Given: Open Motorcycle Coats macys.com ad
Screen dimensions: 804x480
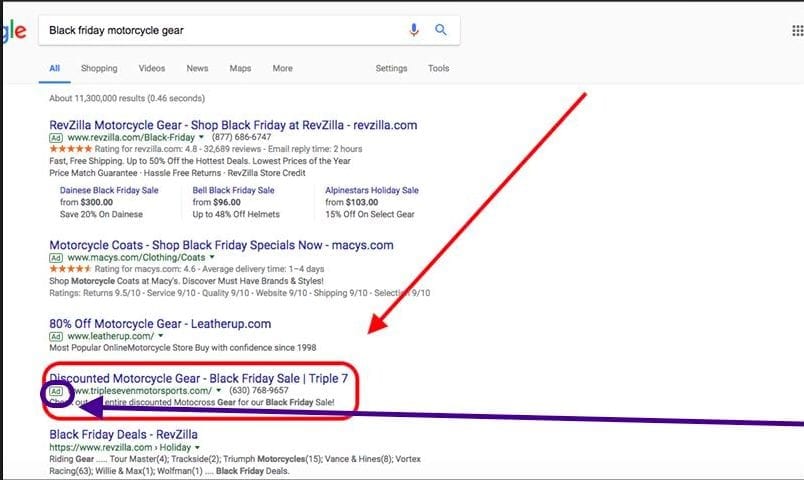Looking at the screenshot, I should [x=222, y=245].
